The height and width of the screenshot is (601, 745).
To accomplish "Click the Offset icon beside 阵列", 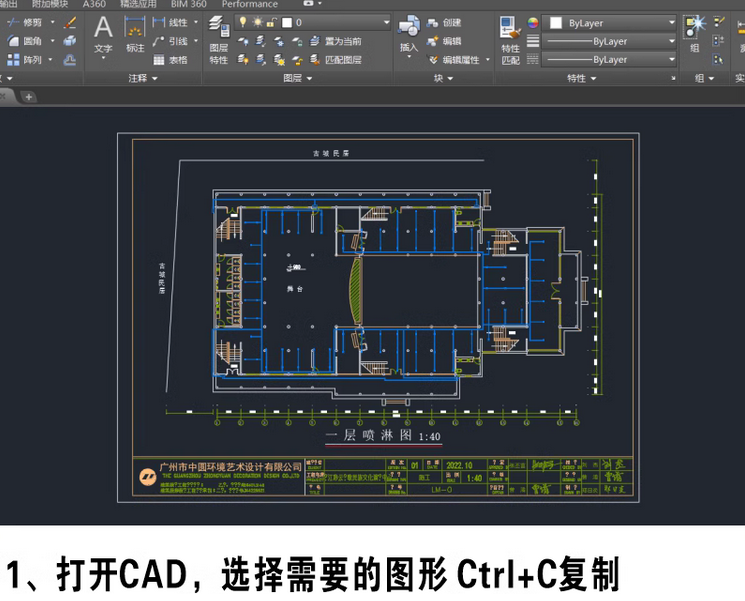I will click(x=70, y=60).
